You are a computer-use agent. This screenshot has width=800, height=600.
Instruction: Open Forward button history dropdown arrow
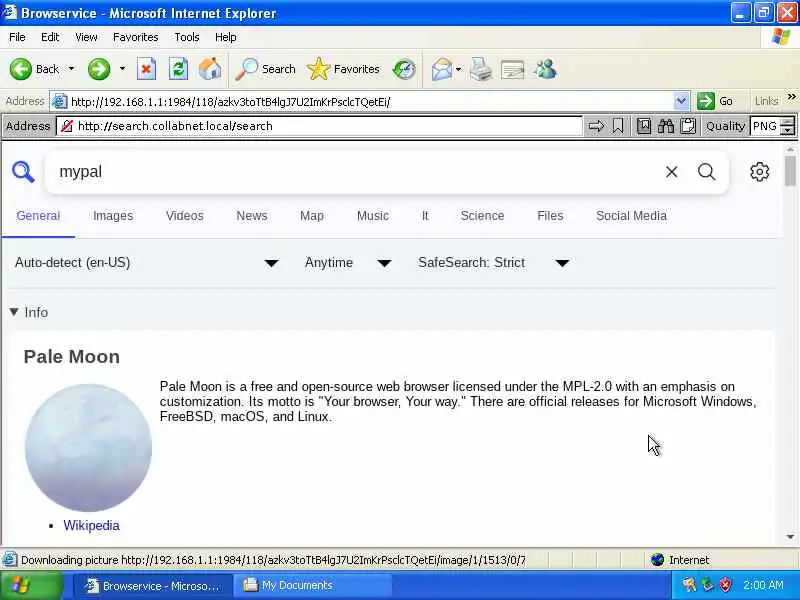122,68
